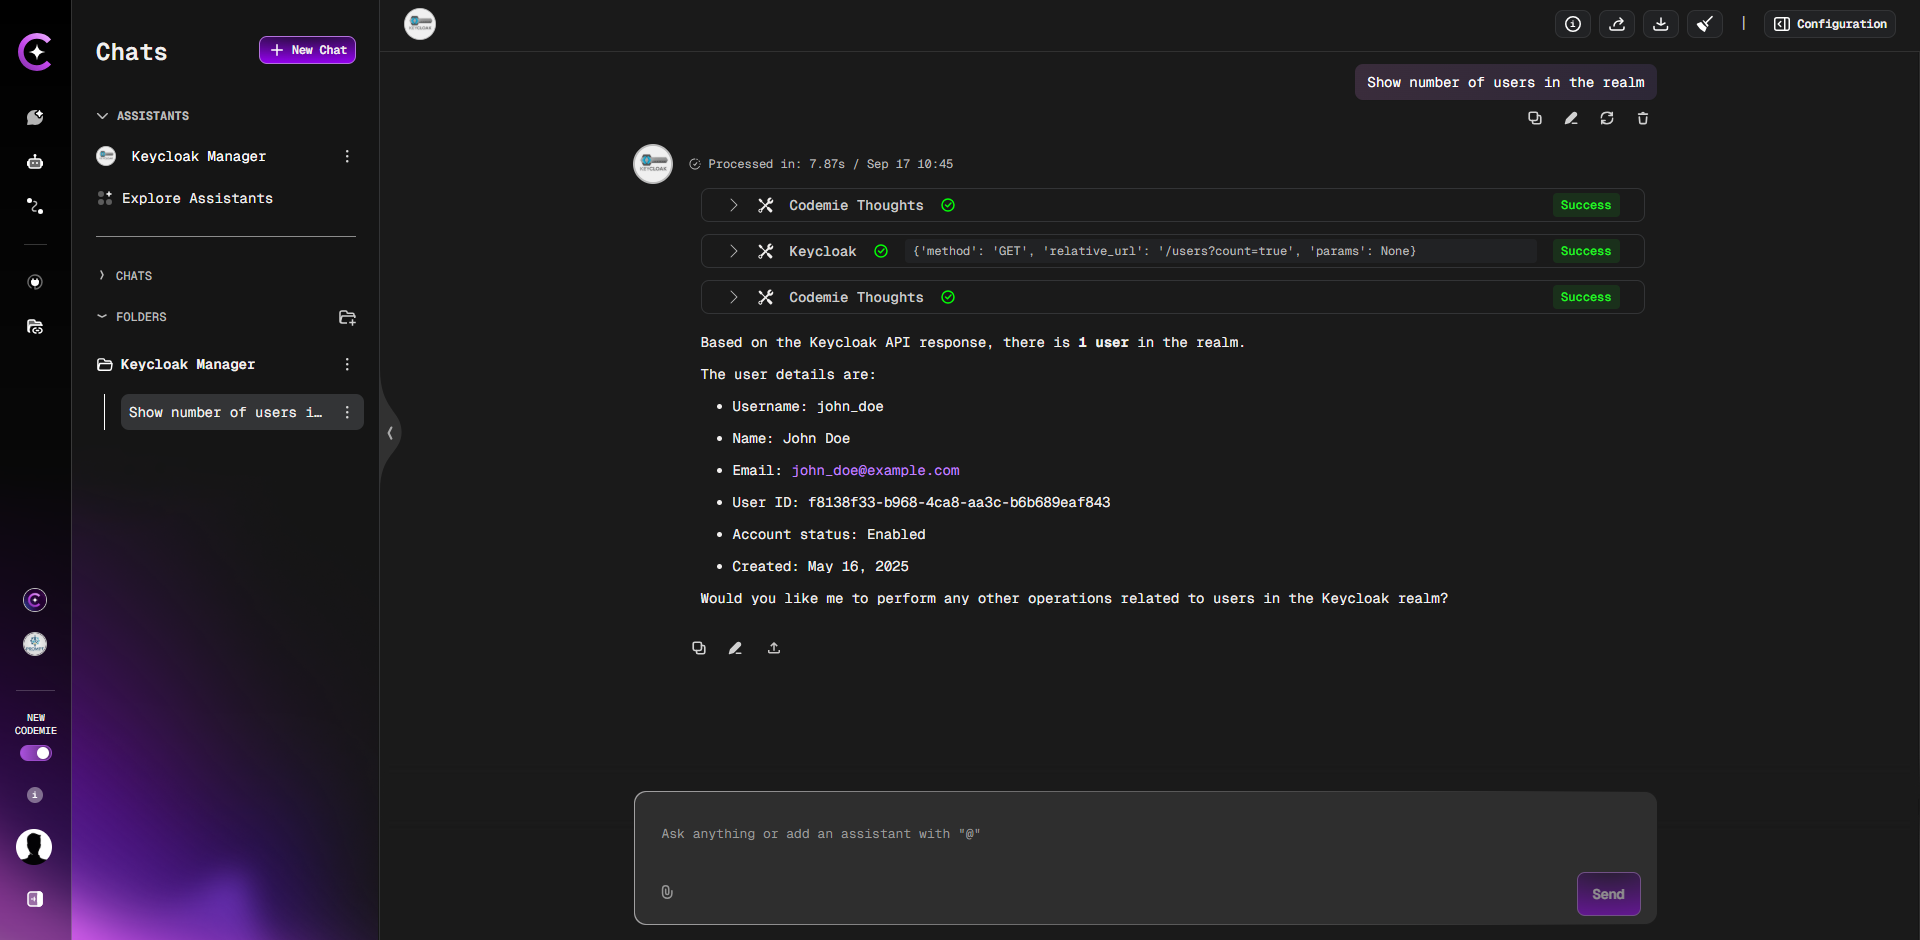The width and height of the screenshot is (1920, 940).
Task: Click the export/download chat icon
Action: 1660,24
